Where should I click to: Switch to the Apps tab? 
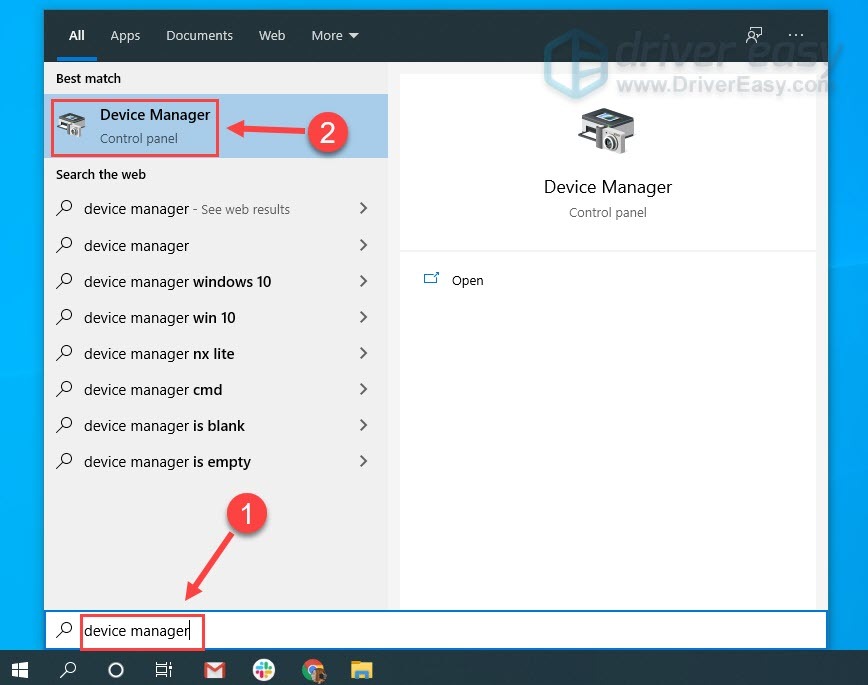tap(125, 35)
